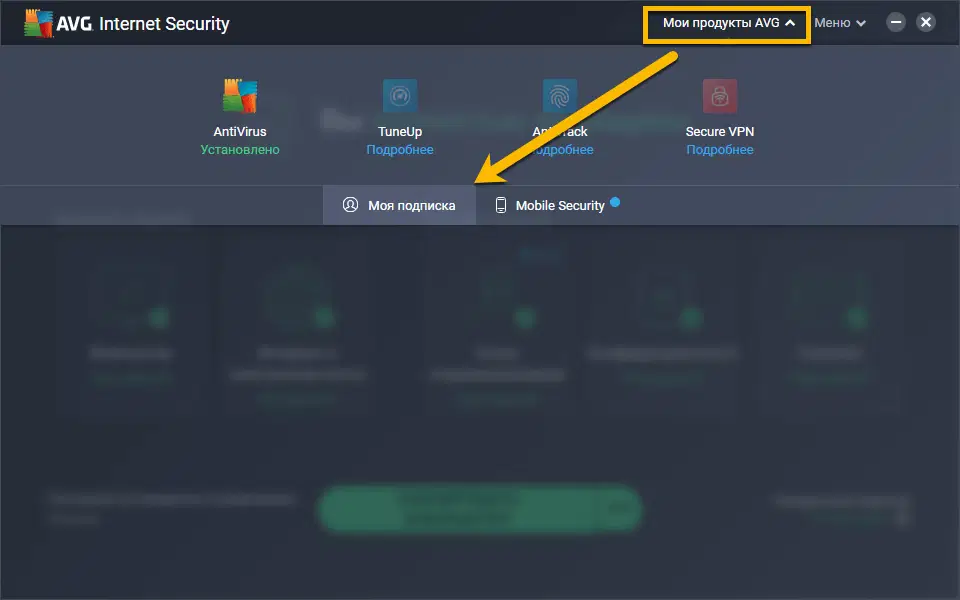
Task: Click the person icon on Моя подписка tab
Action: [350, 205]
